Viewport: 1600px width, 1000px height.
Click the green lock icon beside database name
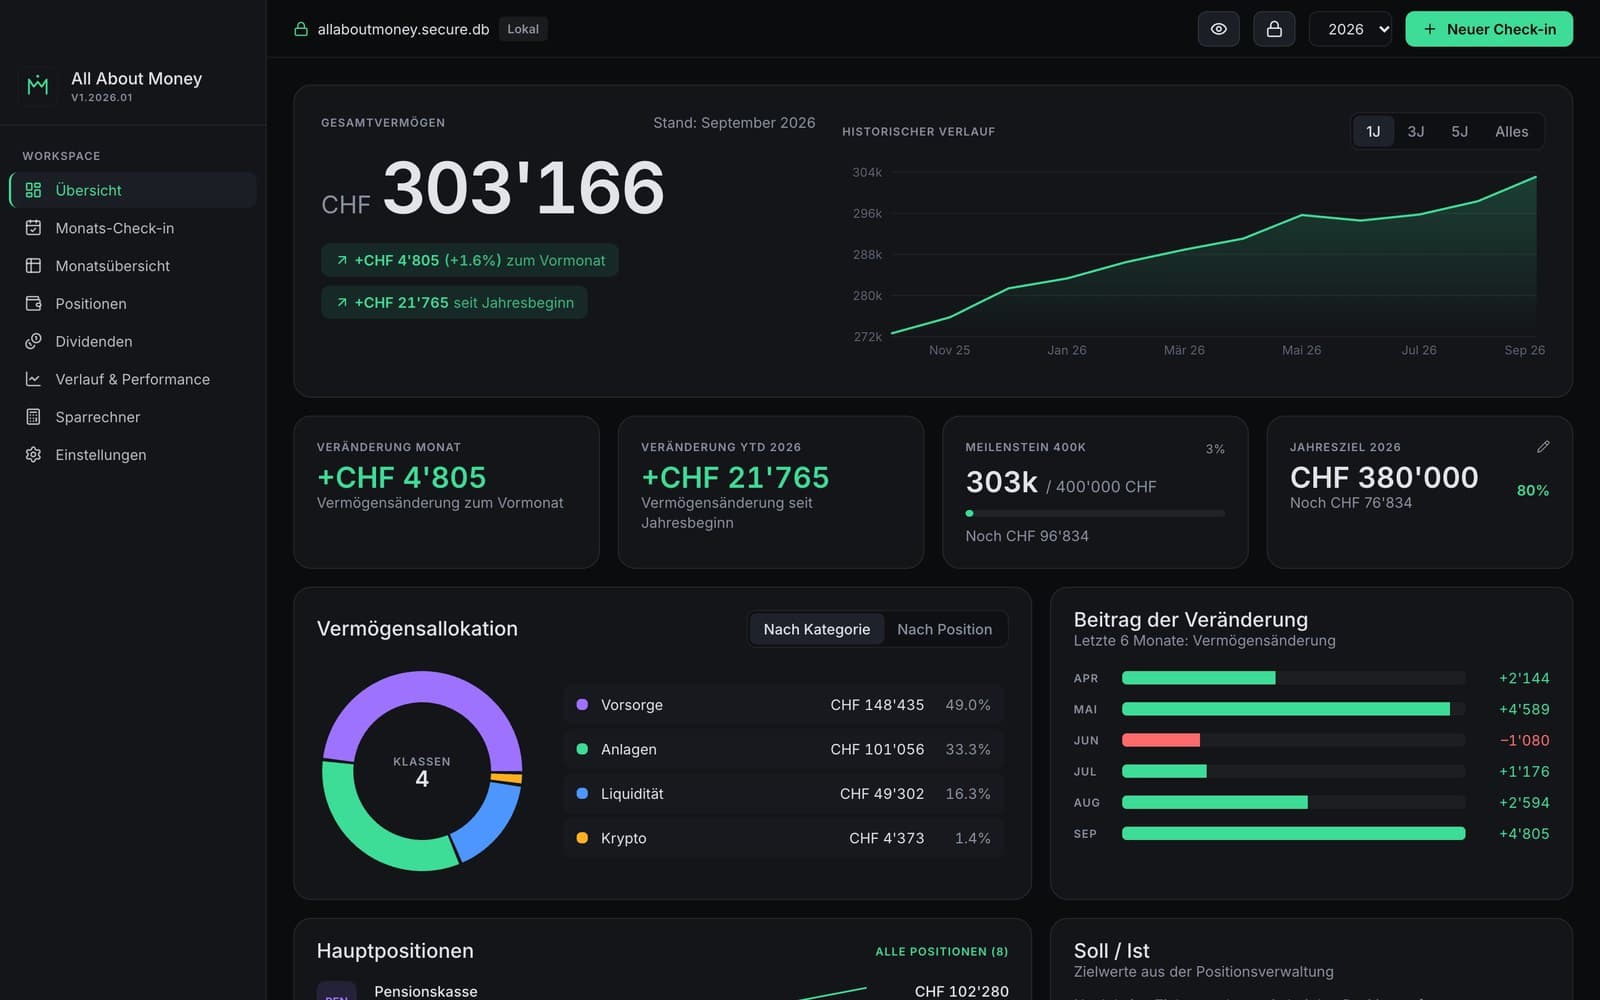(300, 29)
